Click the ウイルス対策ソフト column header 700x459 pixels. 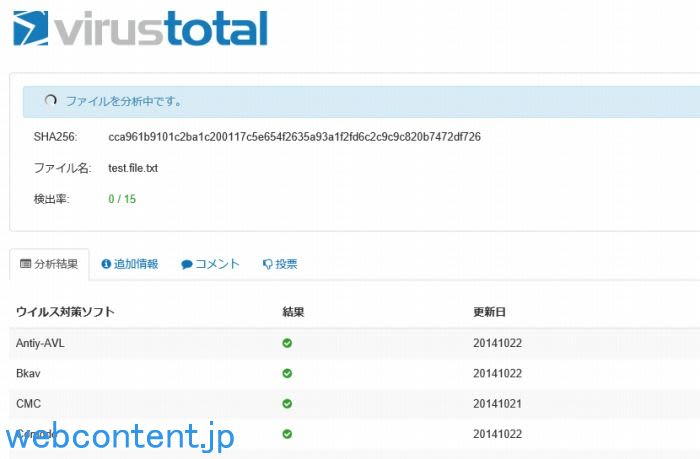pos(65,312)
